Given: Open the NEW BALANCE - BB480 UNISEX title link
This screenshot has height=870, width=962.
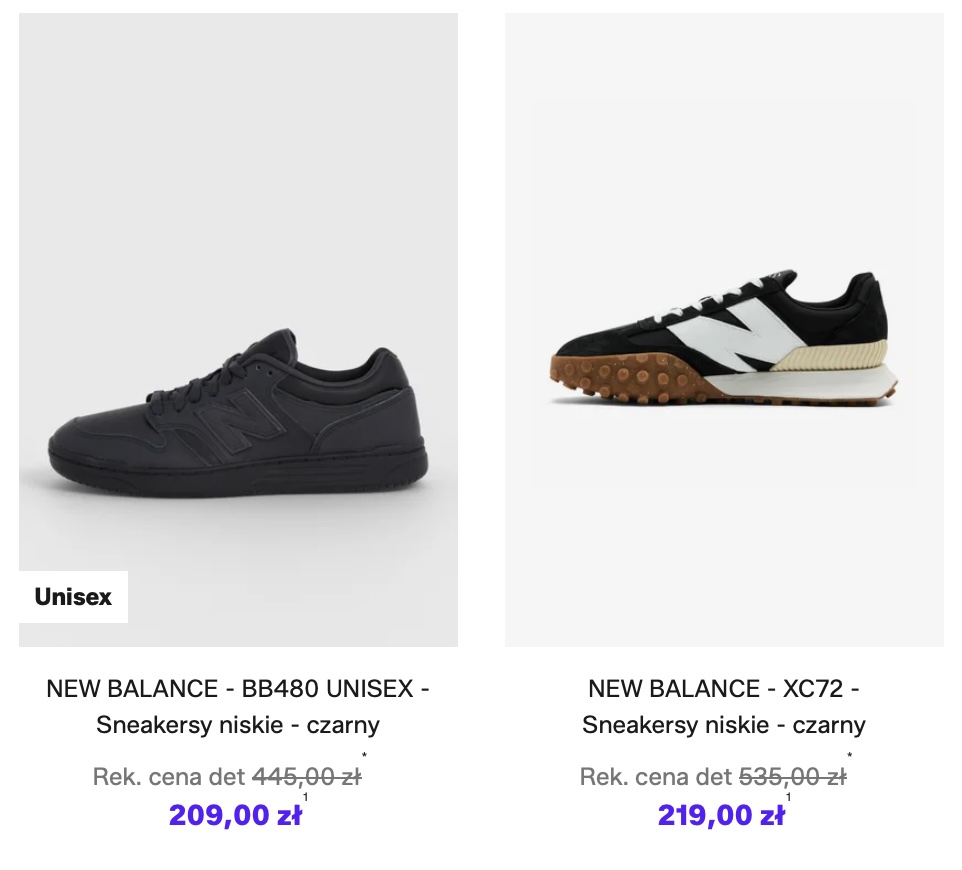Looking at the screenshot, I should click(238, 689).
